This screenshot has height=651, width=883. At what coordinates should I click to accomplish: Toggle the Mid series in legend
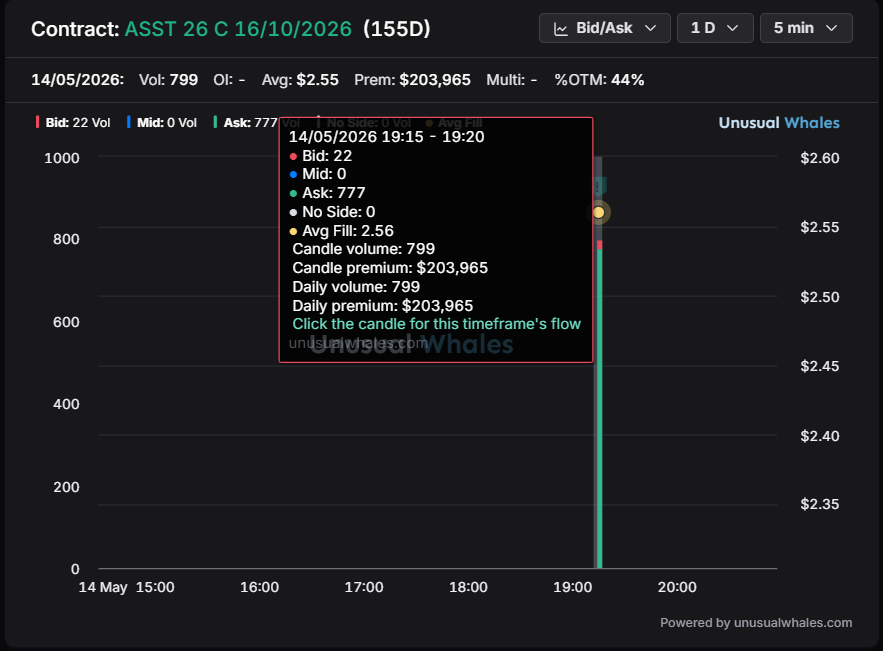pyautogui.click(x=162, y=122)
